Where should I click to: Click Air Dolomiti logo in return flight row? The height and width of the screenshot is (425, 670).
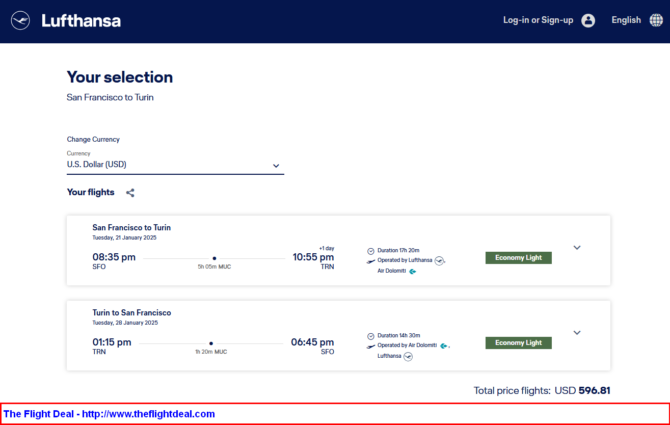[444, 346]
